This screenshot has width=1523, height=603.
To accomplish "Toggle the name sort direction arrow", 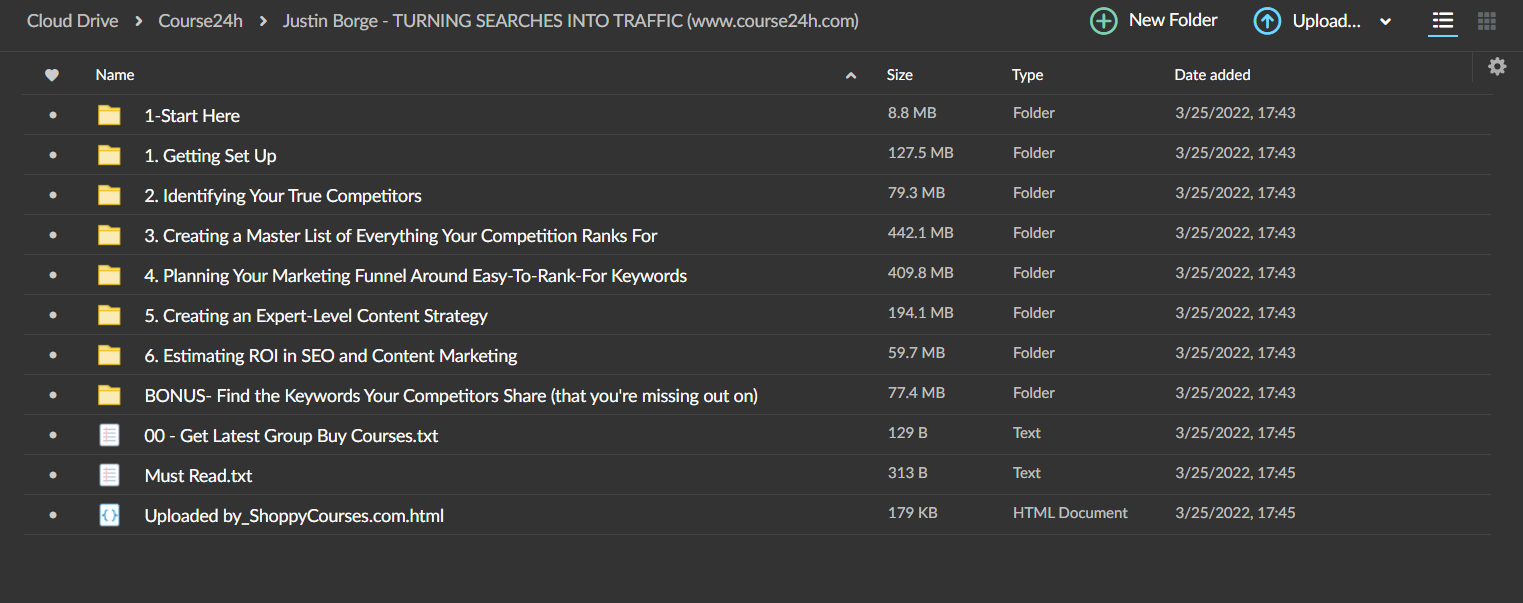I will (x=851, y=75).
